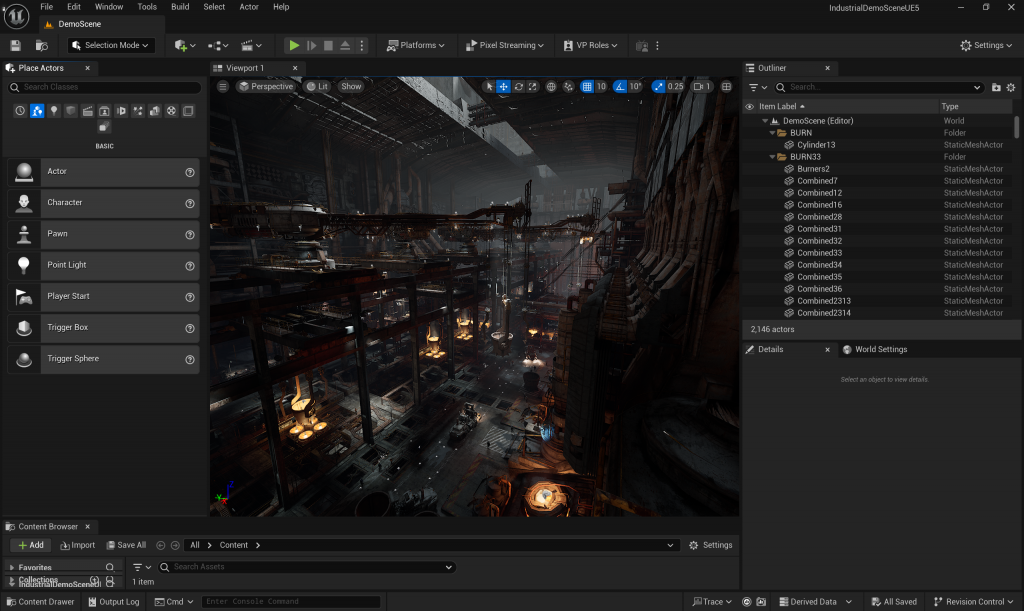Click the Outliner search field

[878, 87]
